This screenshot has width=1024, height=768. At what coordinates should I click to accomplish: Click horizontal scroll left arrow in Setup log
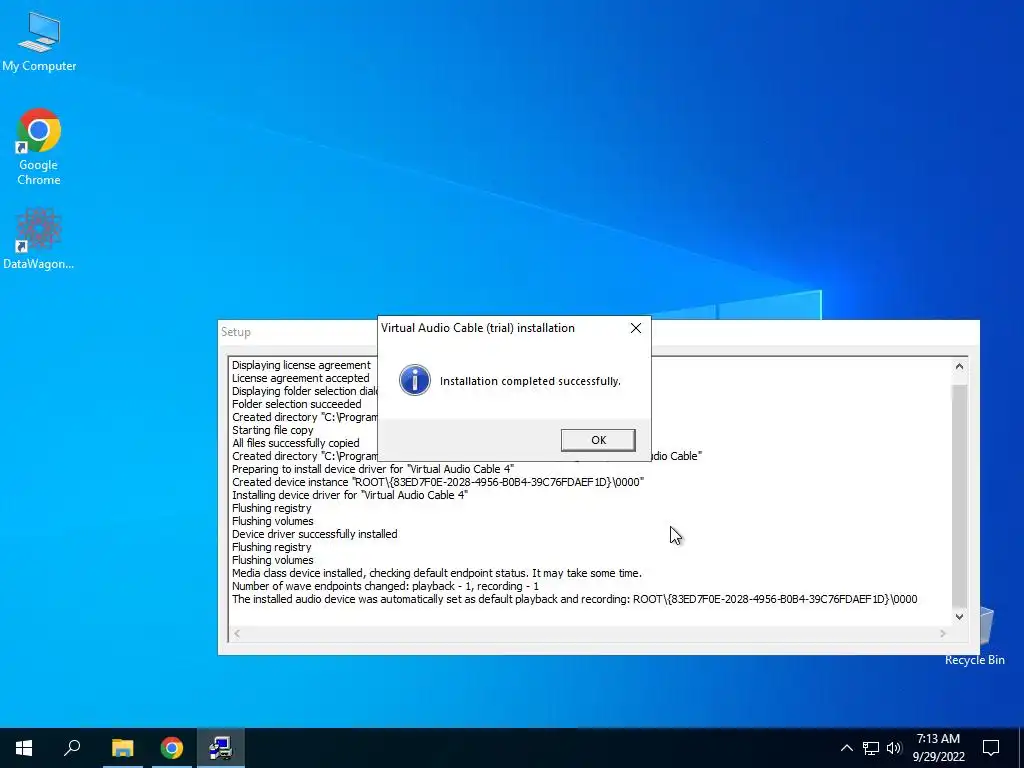pos(237,633)
